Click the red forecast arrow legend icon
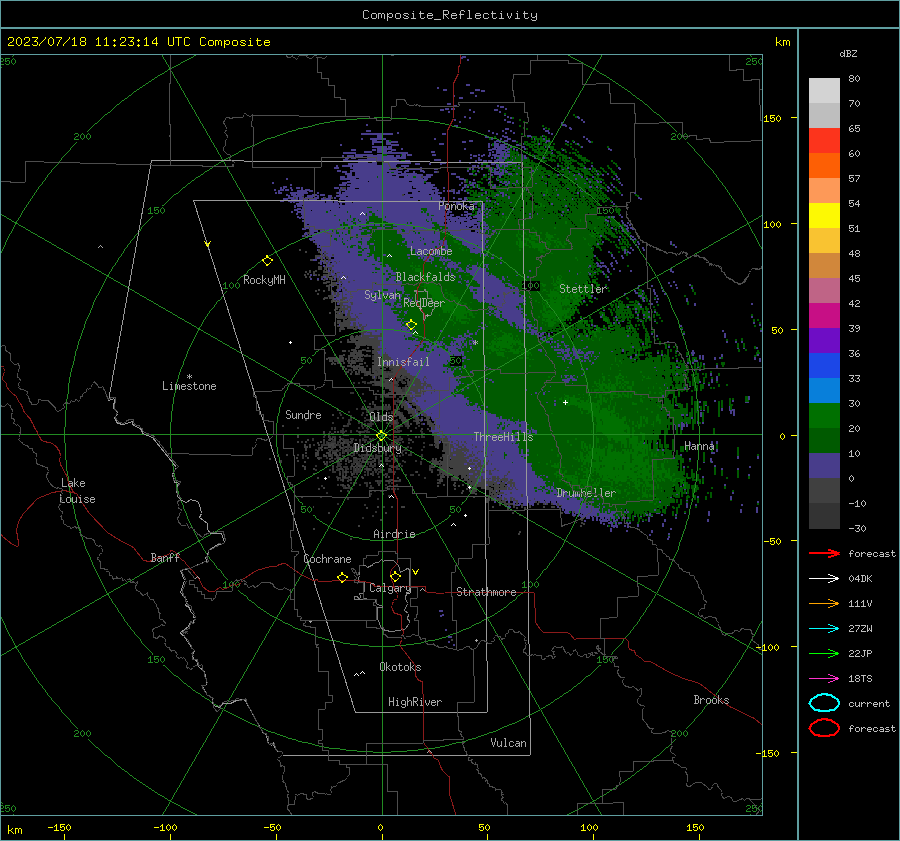 coord(824,553)
